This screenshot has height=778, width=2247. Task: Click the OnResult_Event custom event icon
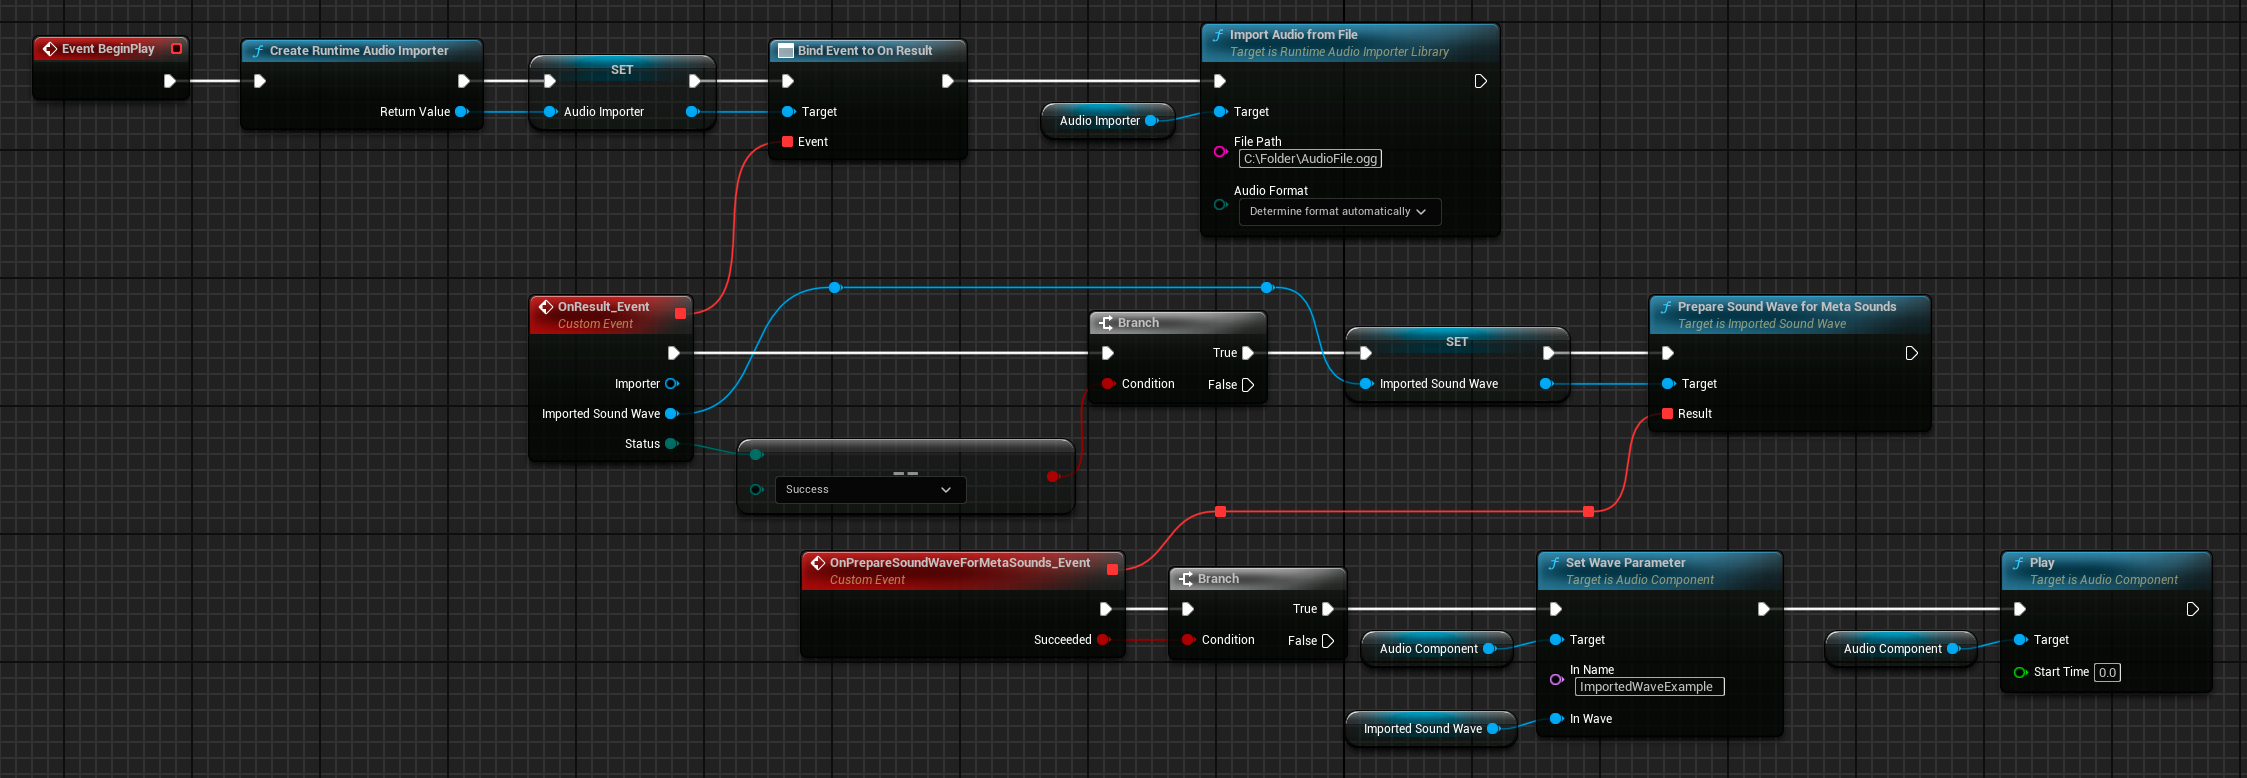point(546,307)
